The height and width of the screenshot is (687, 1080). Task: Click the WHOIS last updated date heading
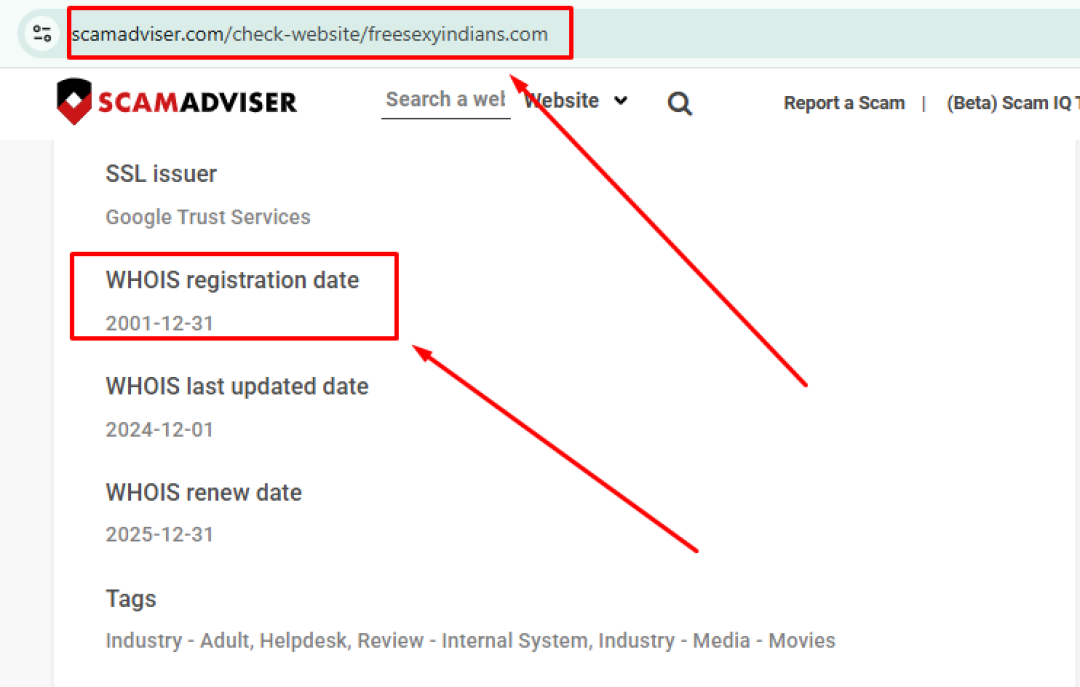(237, 386)
